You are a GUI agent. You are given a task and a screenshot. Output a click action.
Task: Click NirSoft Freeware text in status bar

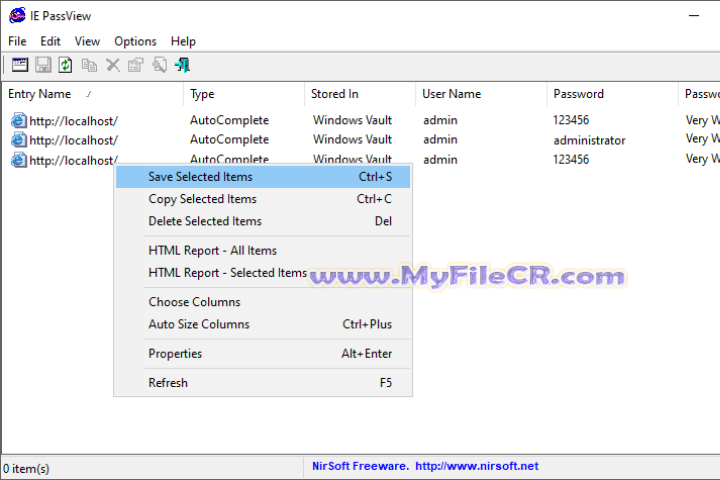click(x=360, y=466)
